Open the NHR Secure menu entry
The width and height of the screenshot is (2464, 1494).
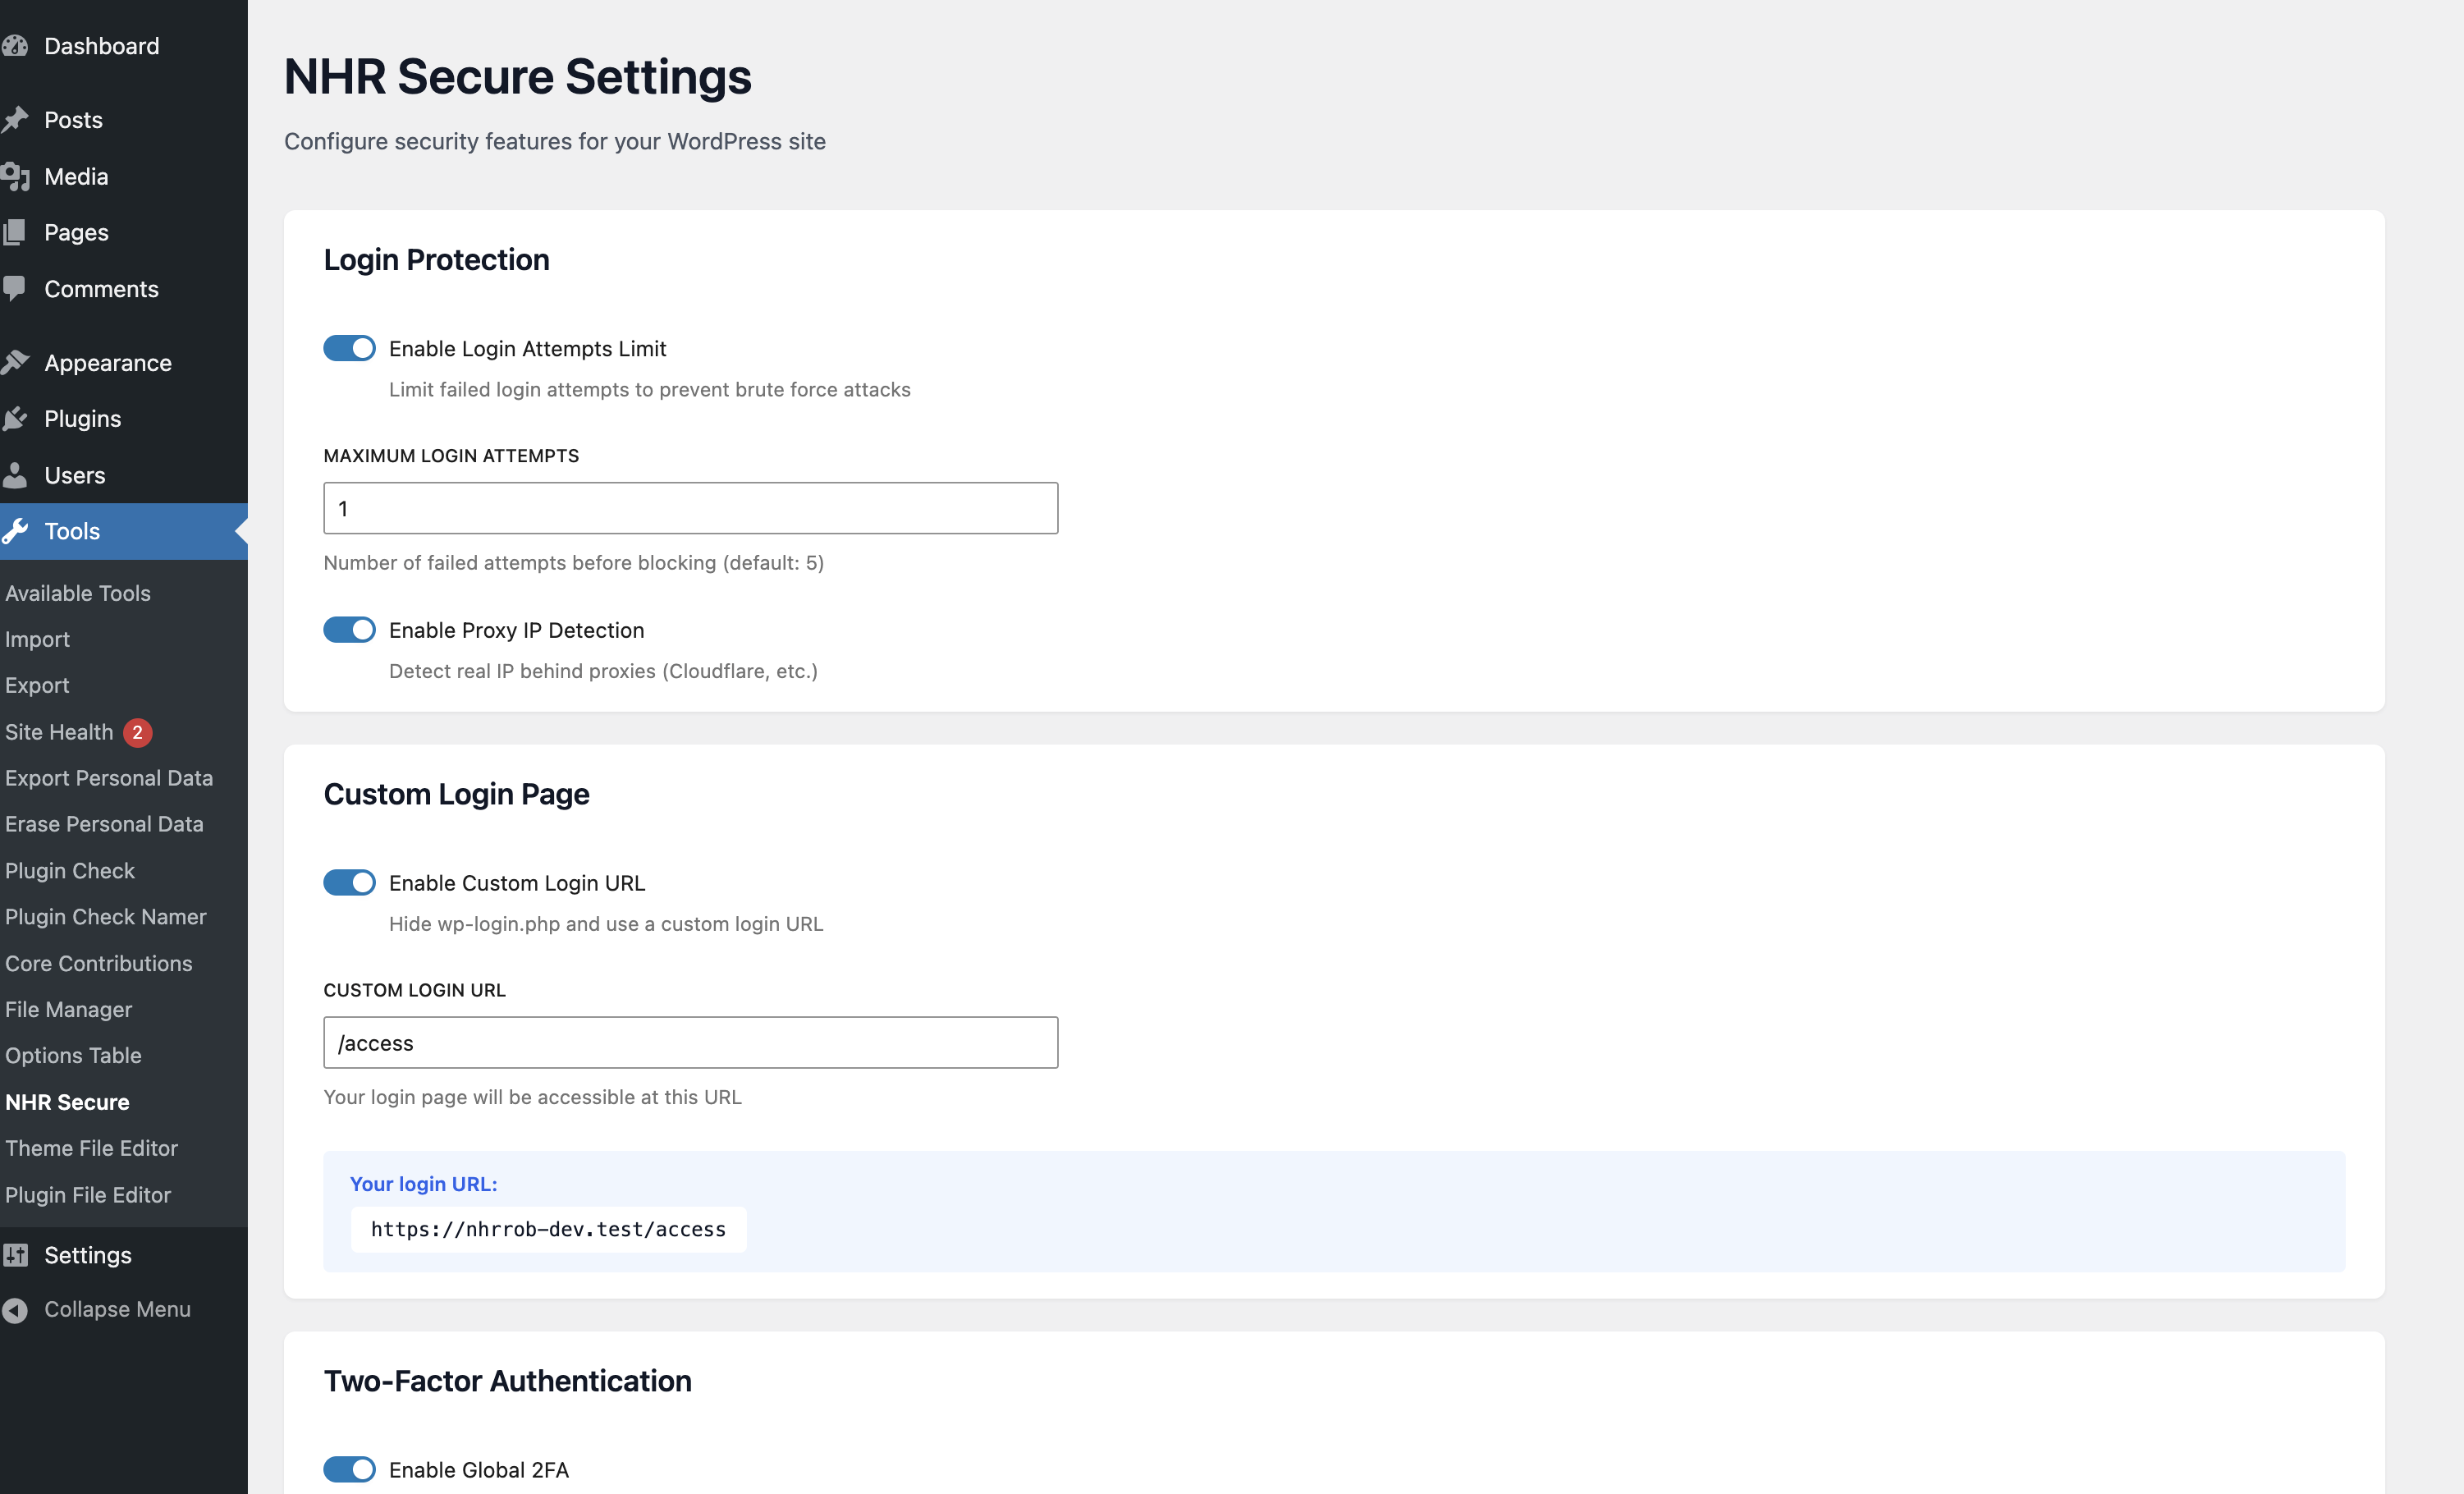point(67,1102)
